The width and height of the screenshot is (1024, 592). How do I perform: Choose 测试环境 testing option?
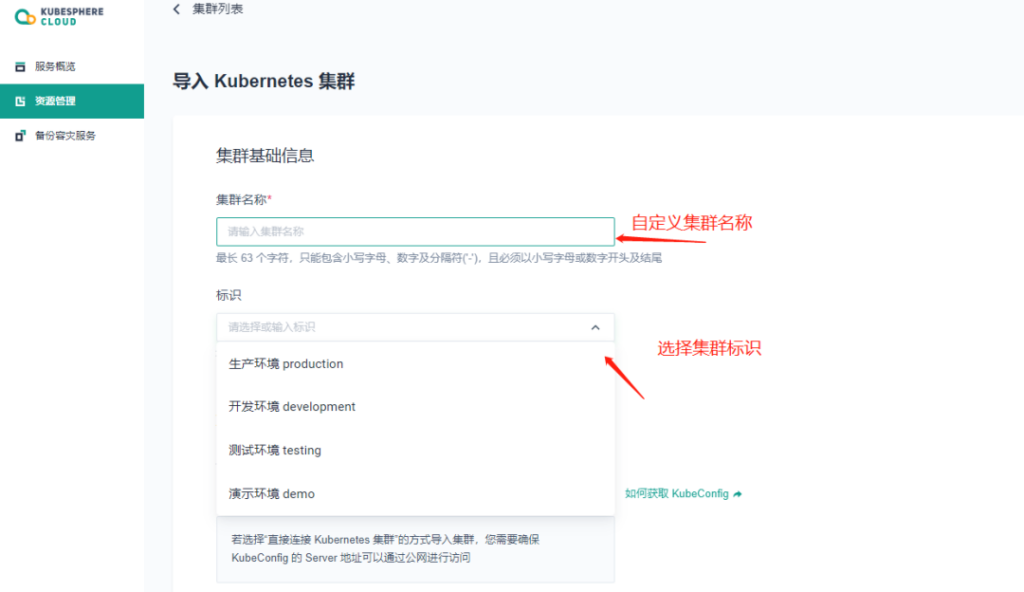coord(415,450)
